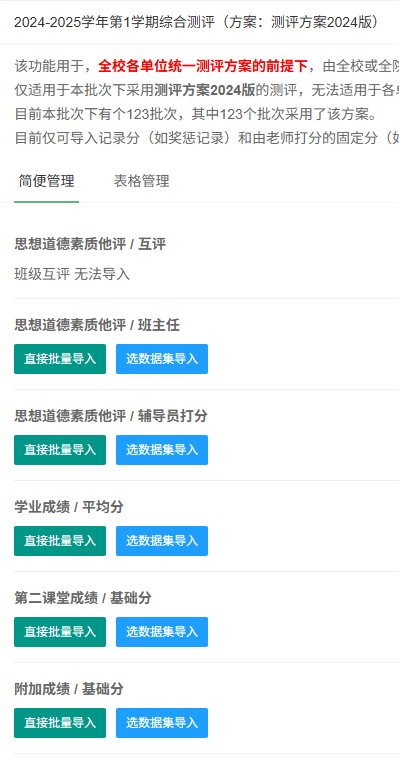Click 选数据集导入 under 附加成绩 基础分
Screen dimensions: 399x765
click(162, 723)
